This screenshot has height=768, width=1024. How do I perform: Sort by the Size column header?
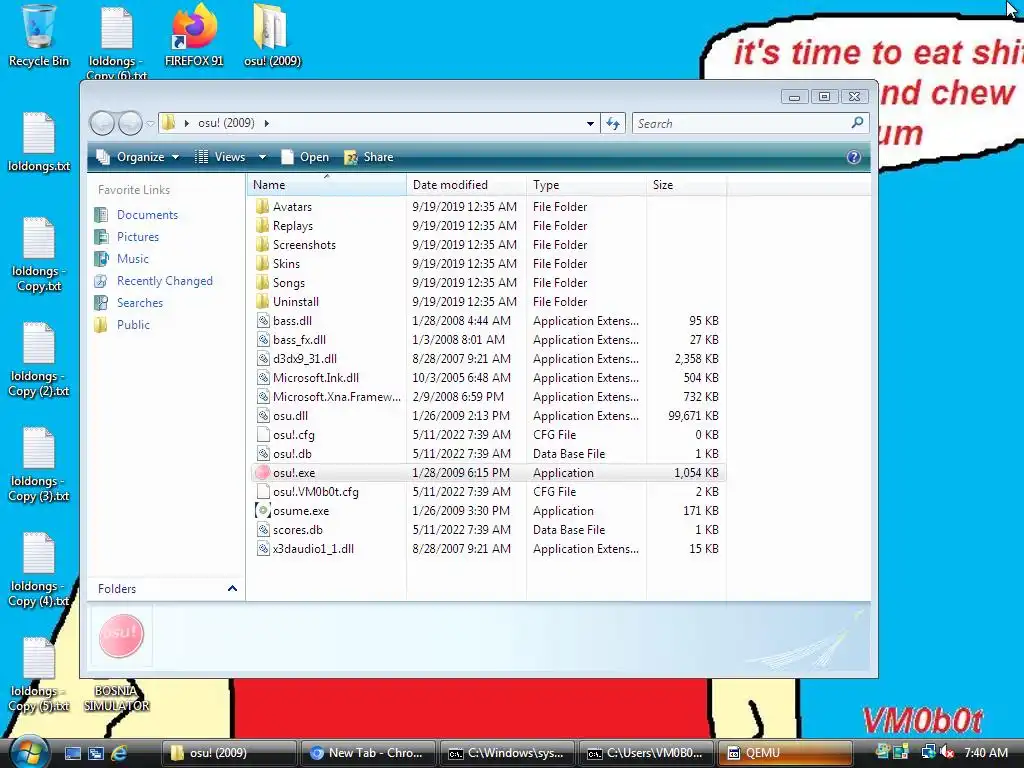coord(686,185)
